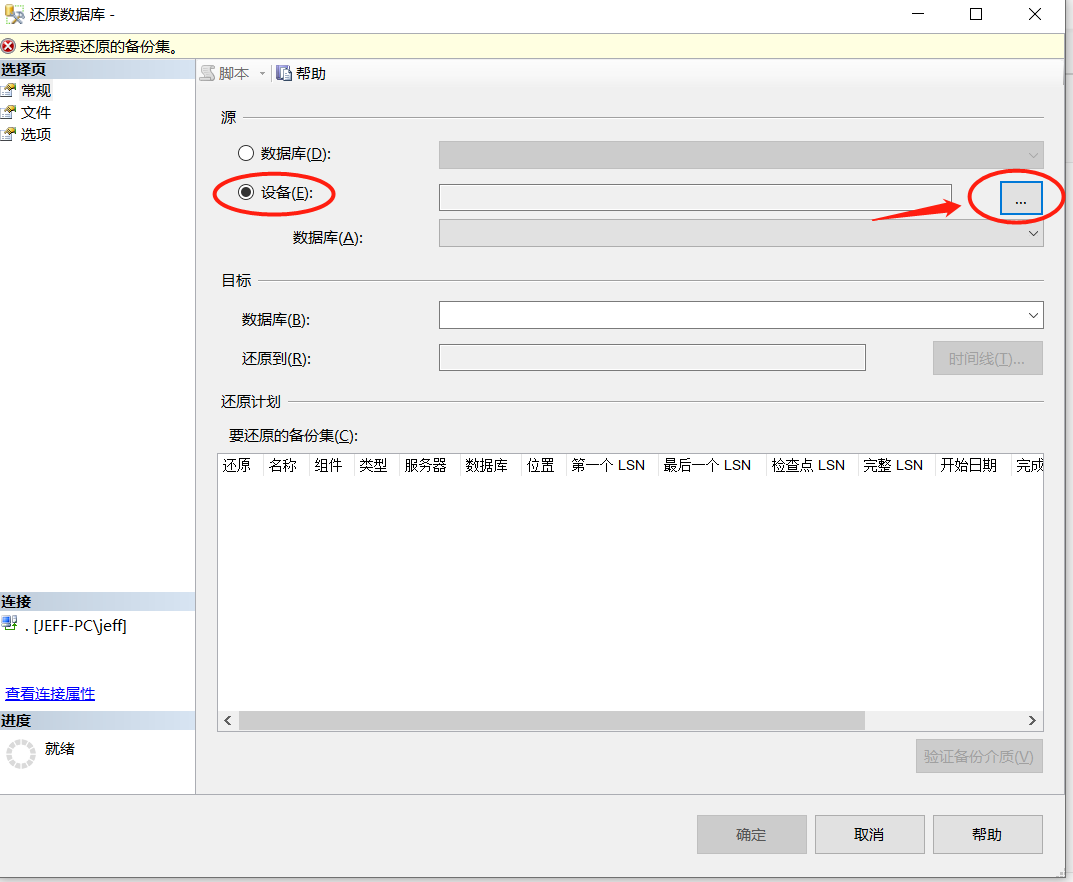Click the server connection icon

click(x=10, y=623)
